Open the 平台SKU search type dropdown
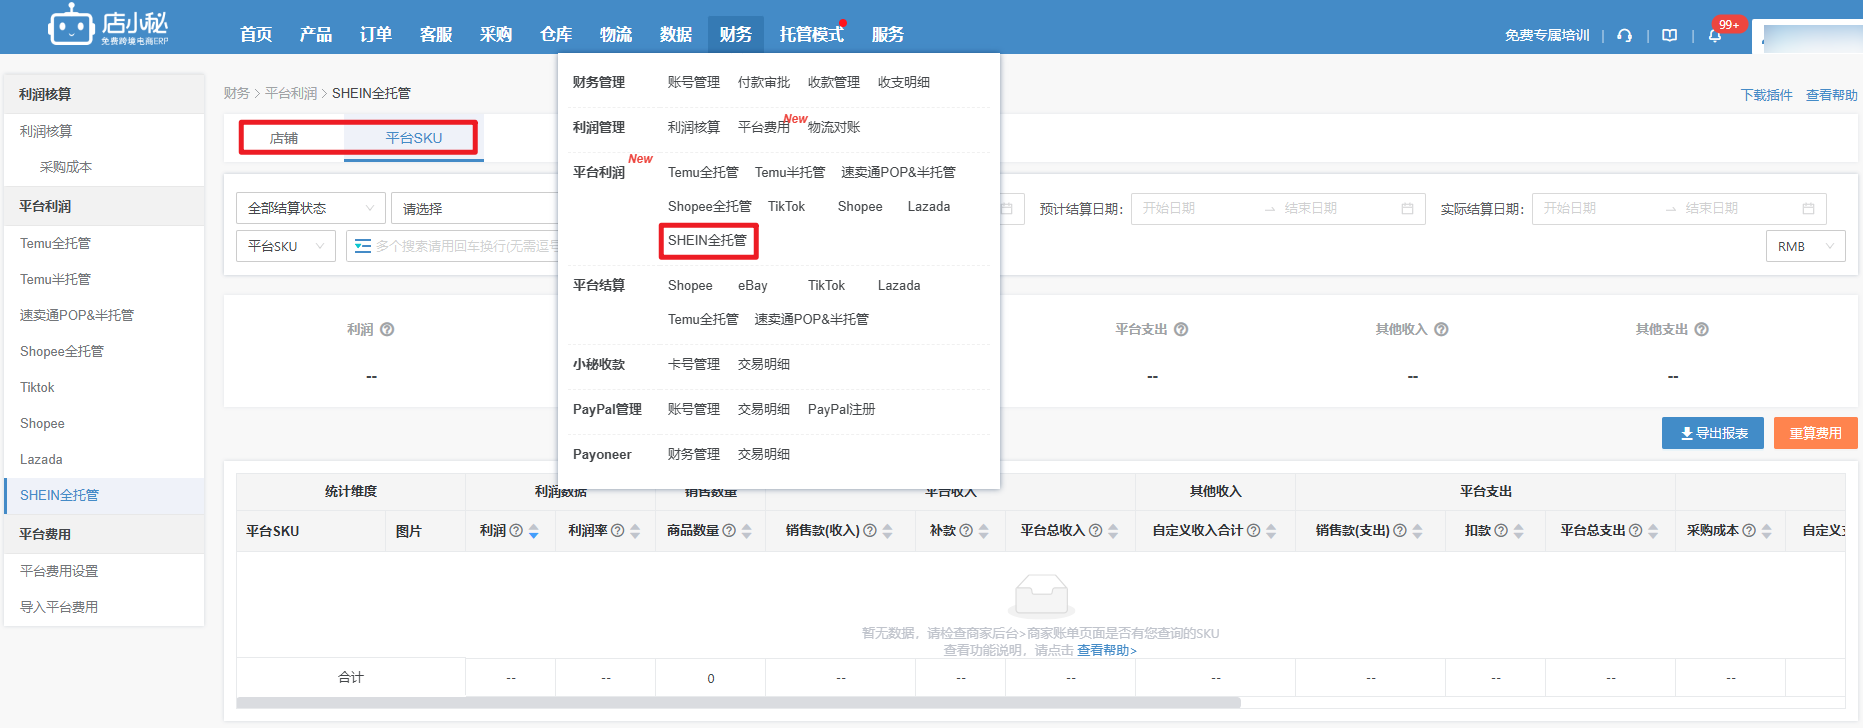 [x=286, y=246]
